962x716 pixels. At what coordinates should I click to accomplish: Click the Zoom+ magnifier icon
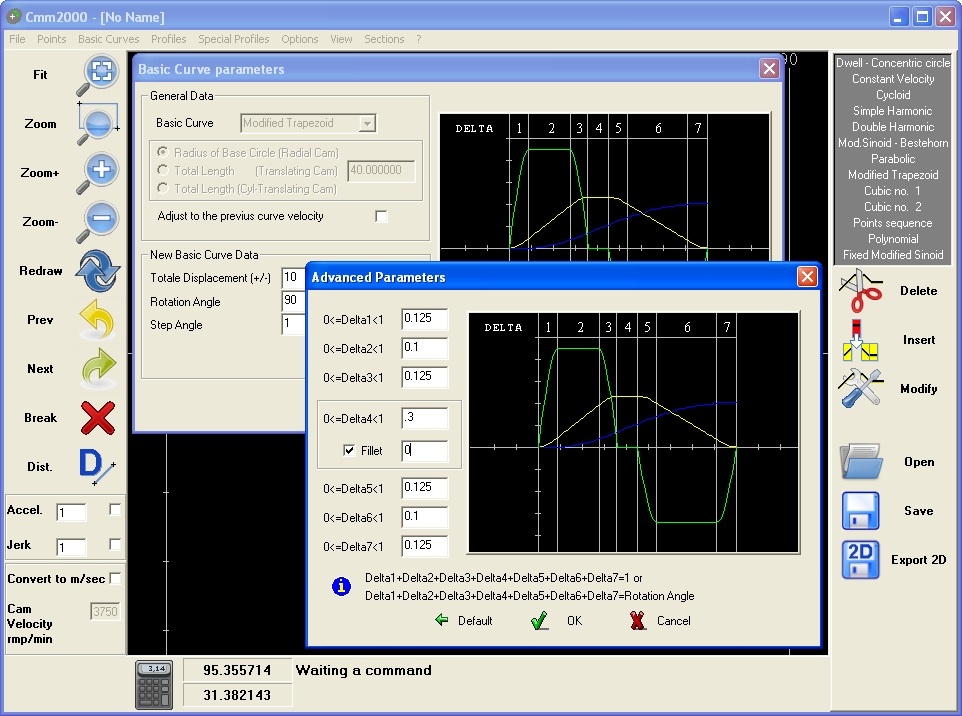click(x=98, y=173)
